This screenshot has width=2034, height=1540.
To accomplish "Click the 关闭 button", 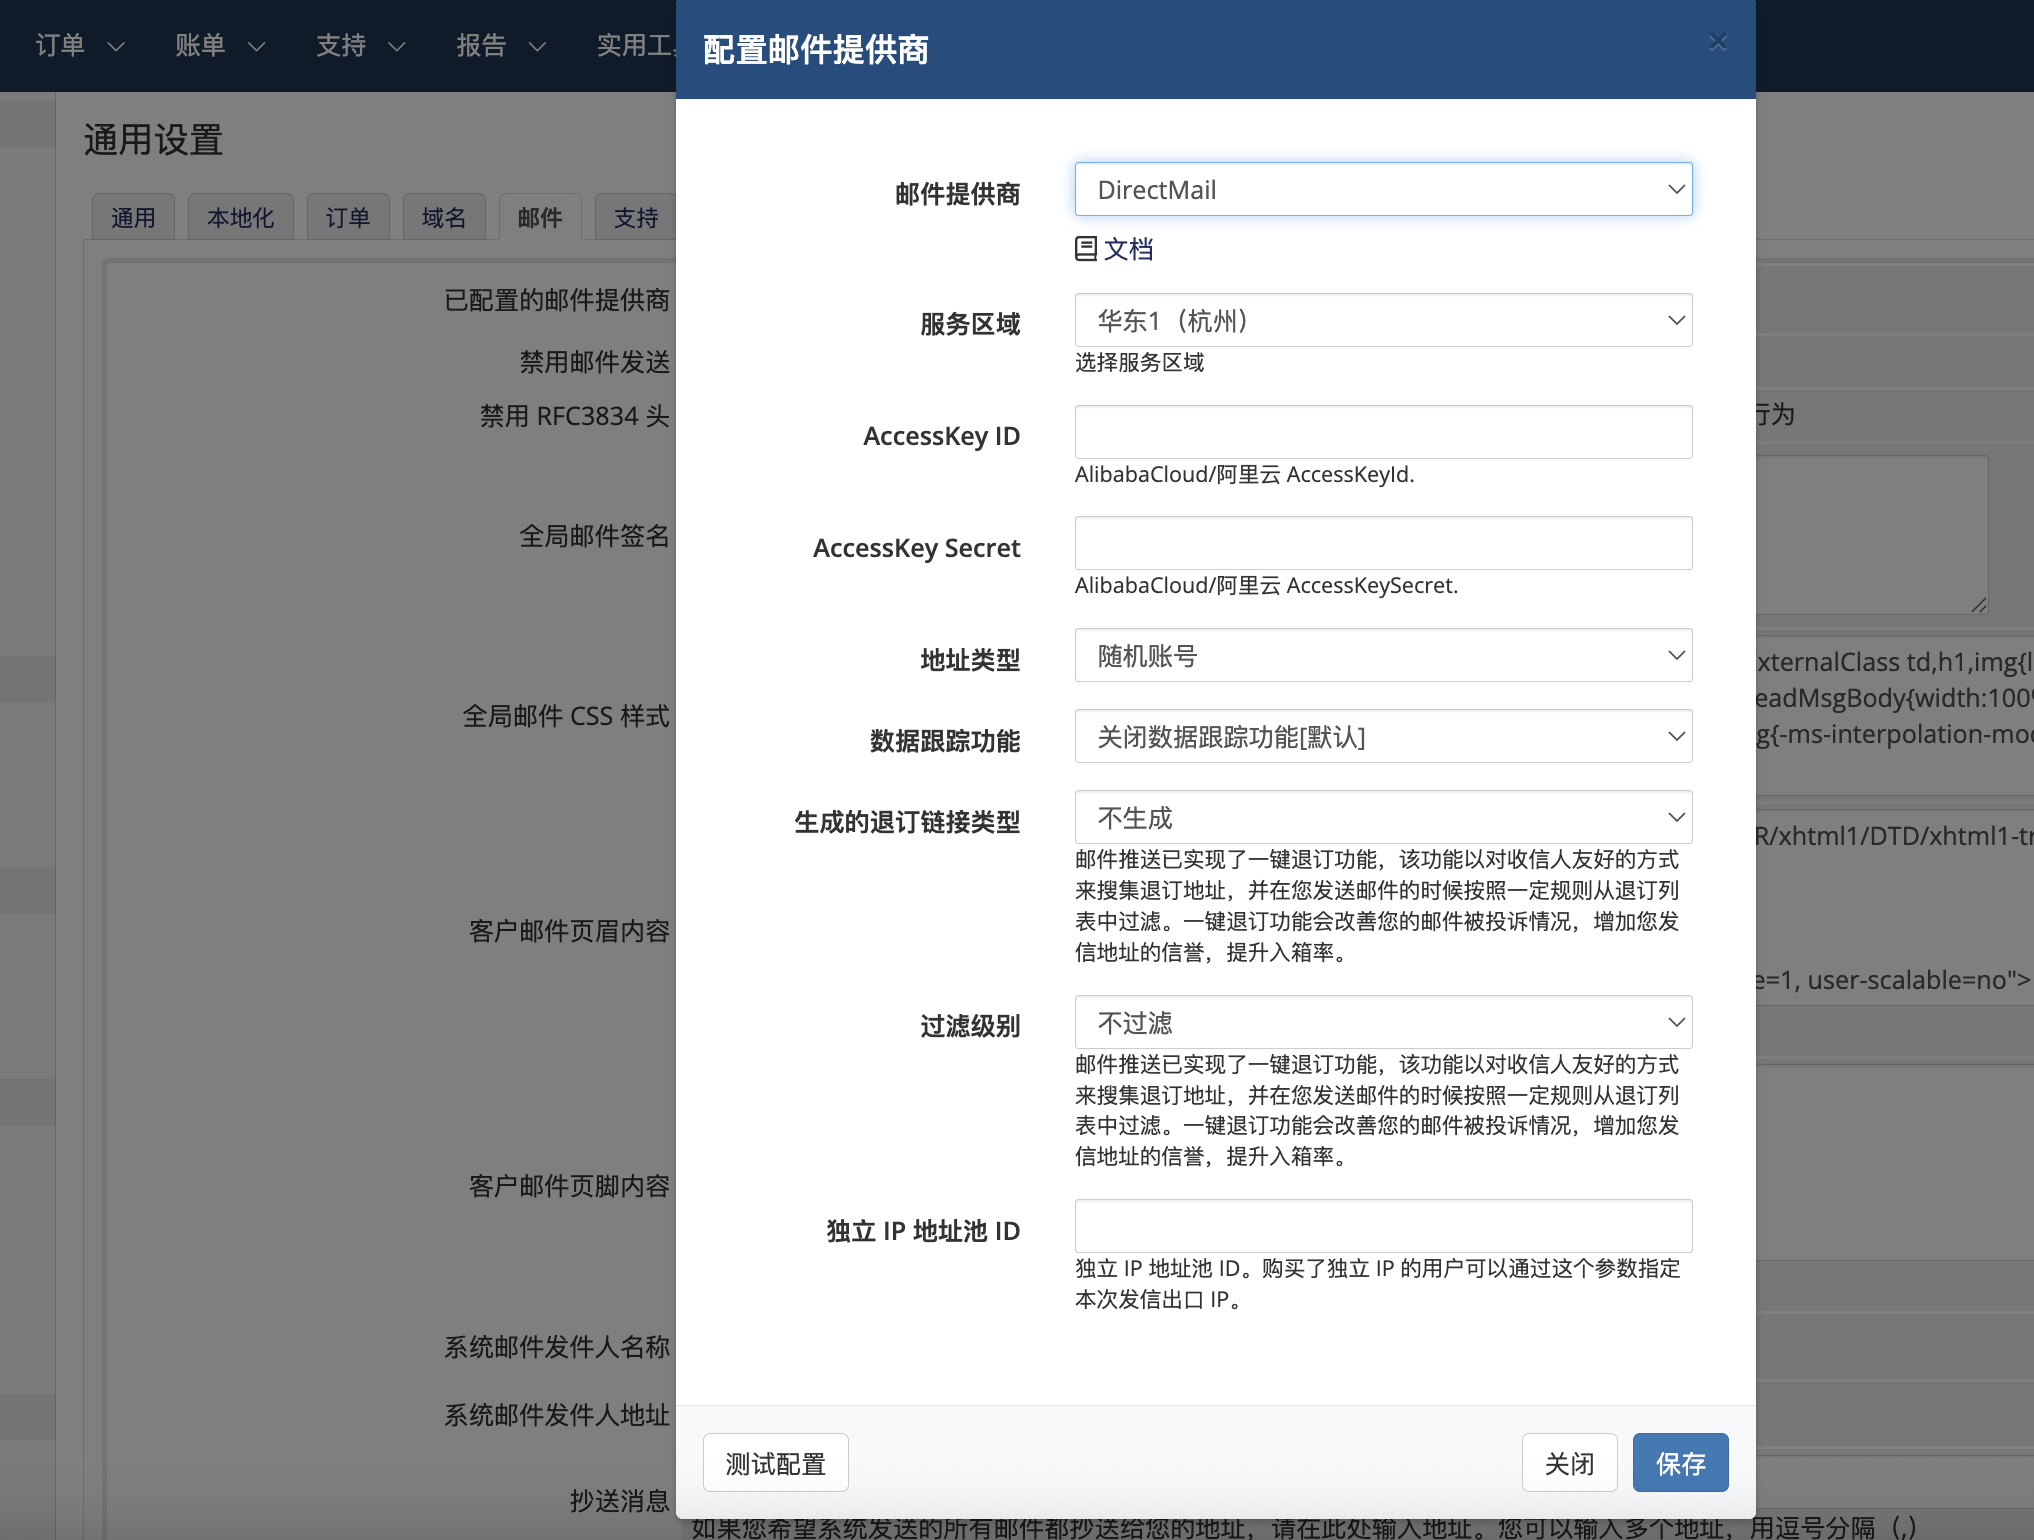I will coord(1568,1463).
